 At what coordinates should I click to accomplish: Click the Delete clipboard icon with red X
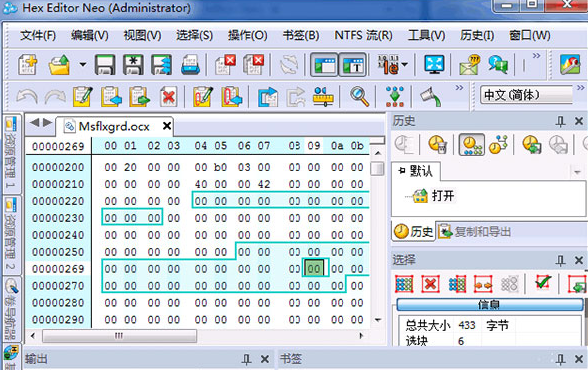click(168, 97)
